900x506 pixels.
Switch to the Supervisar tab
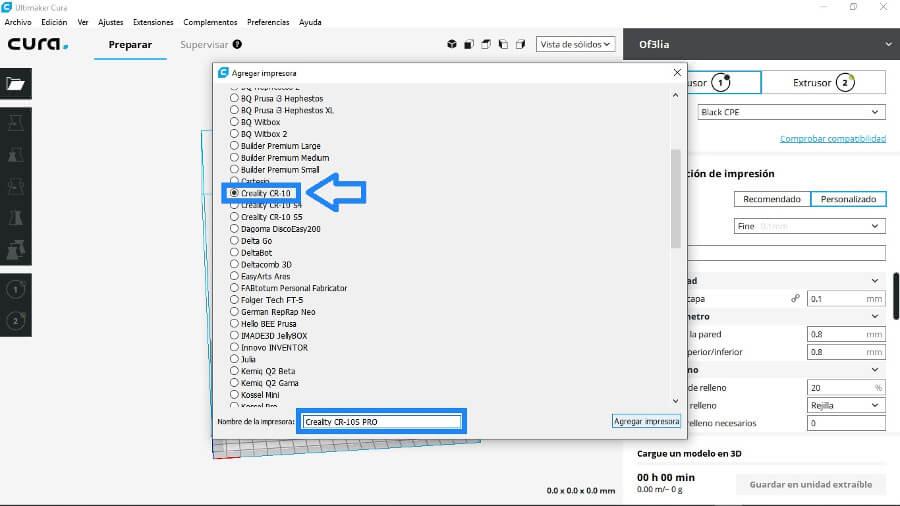point(204,44)
